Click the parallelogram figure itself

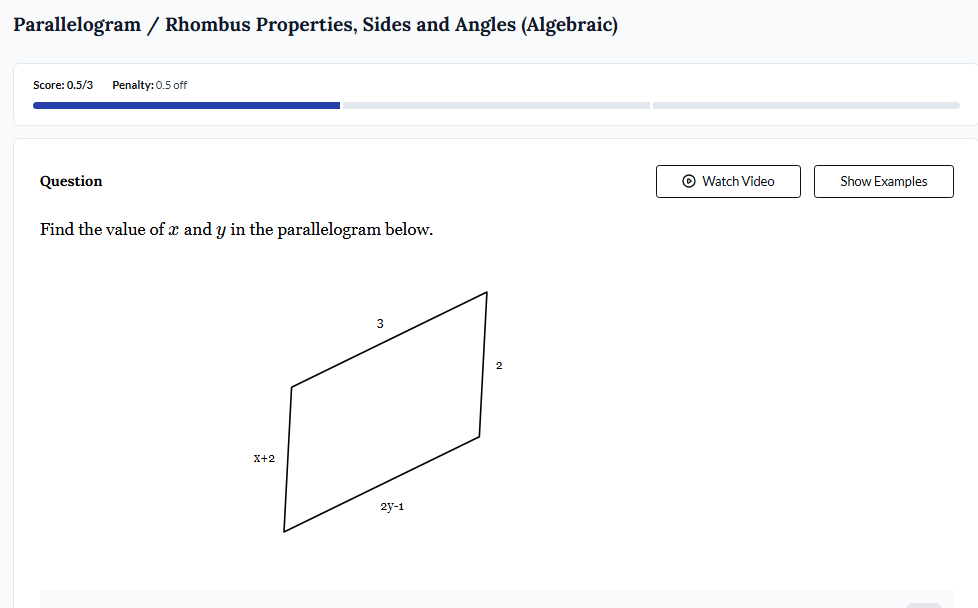(385, 410)
